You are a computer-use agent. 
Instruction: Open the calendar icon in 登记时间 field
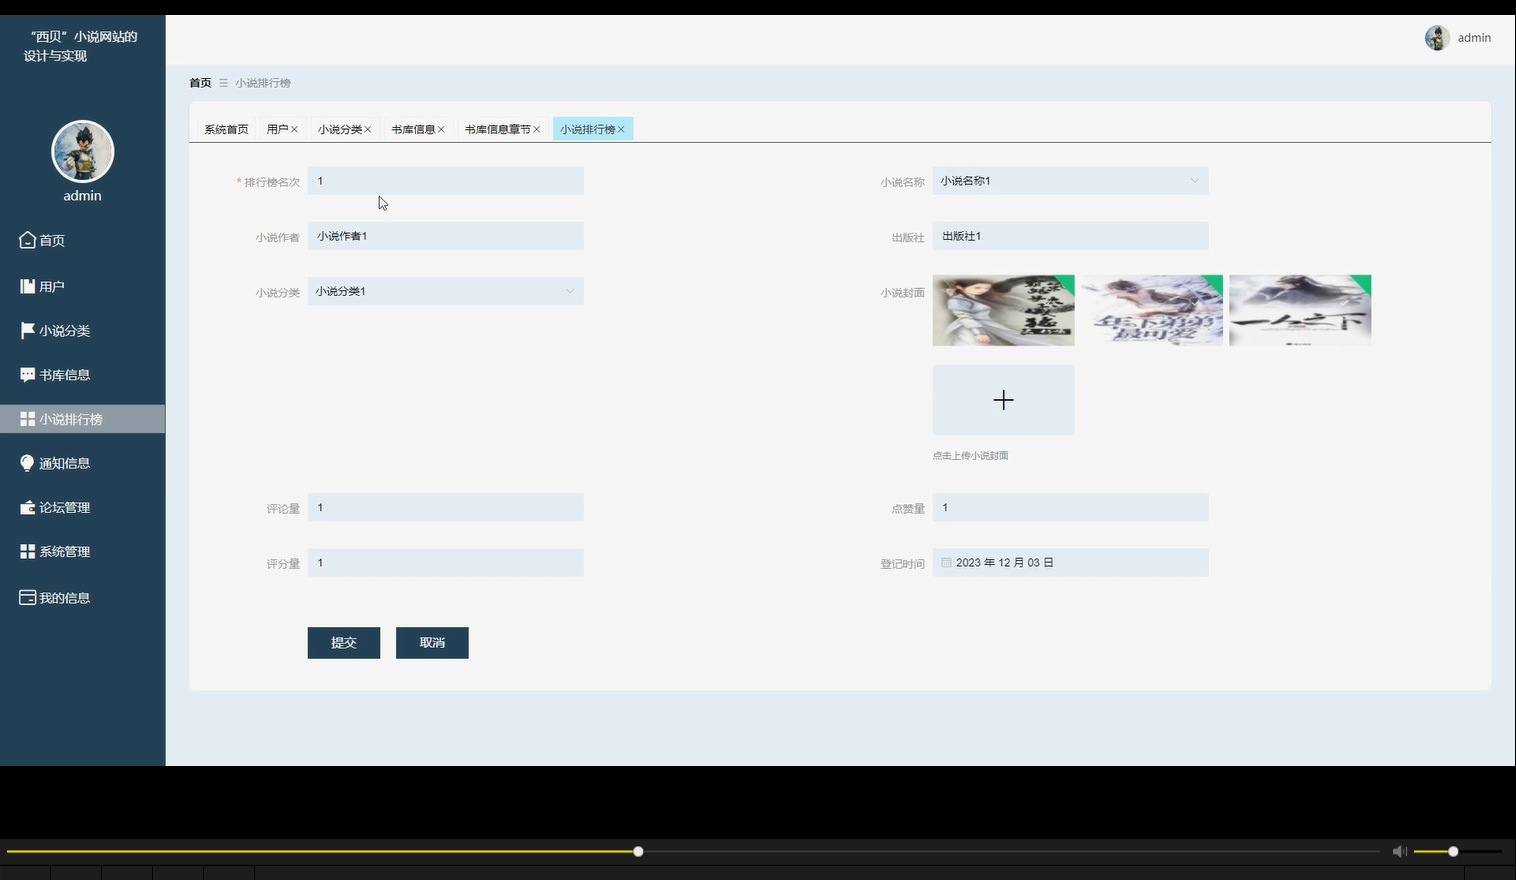[946, 563]
